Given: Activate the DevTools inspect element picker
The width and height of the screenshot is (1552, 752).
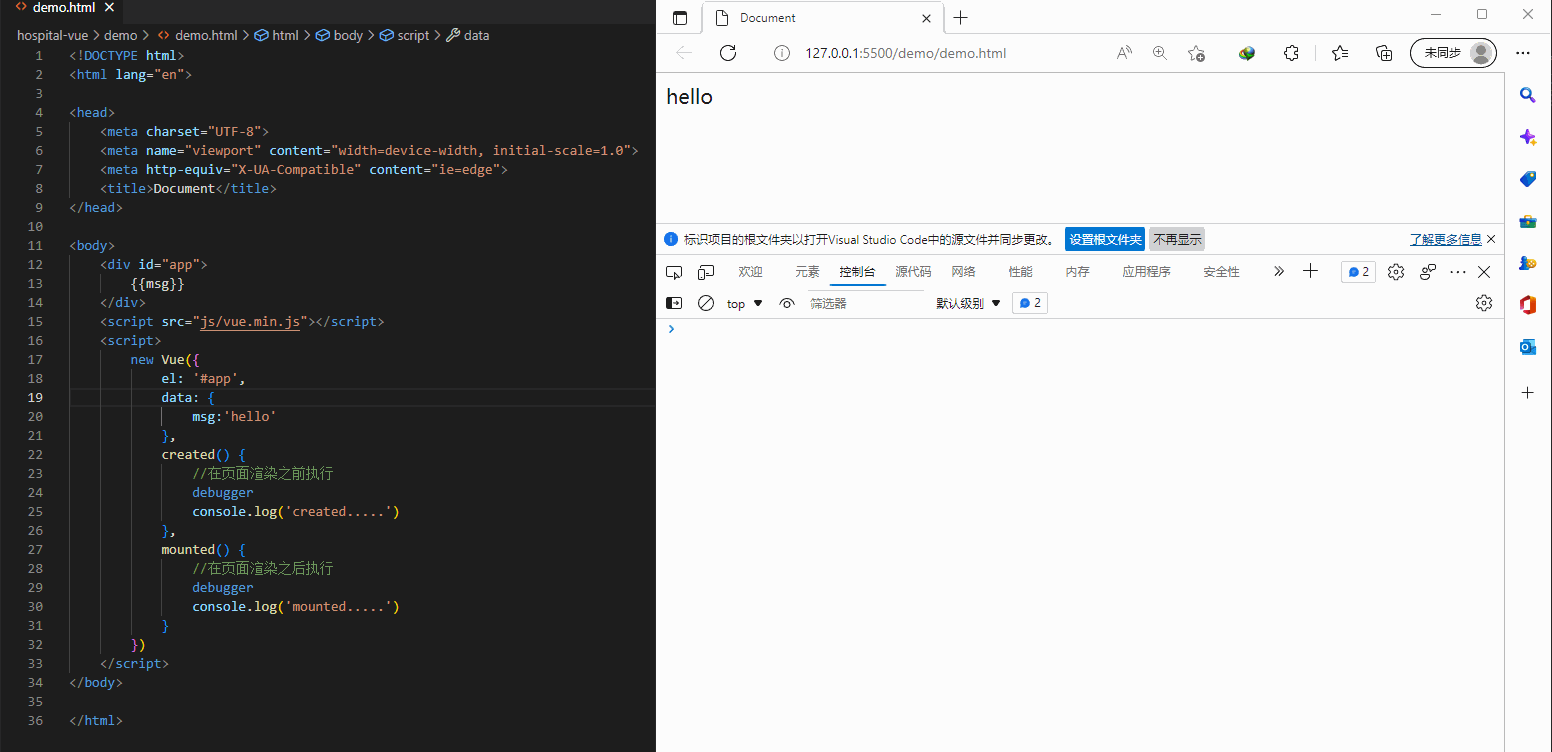Looking at the screenshot, I should pyautogui.click(x=674, y=272).
